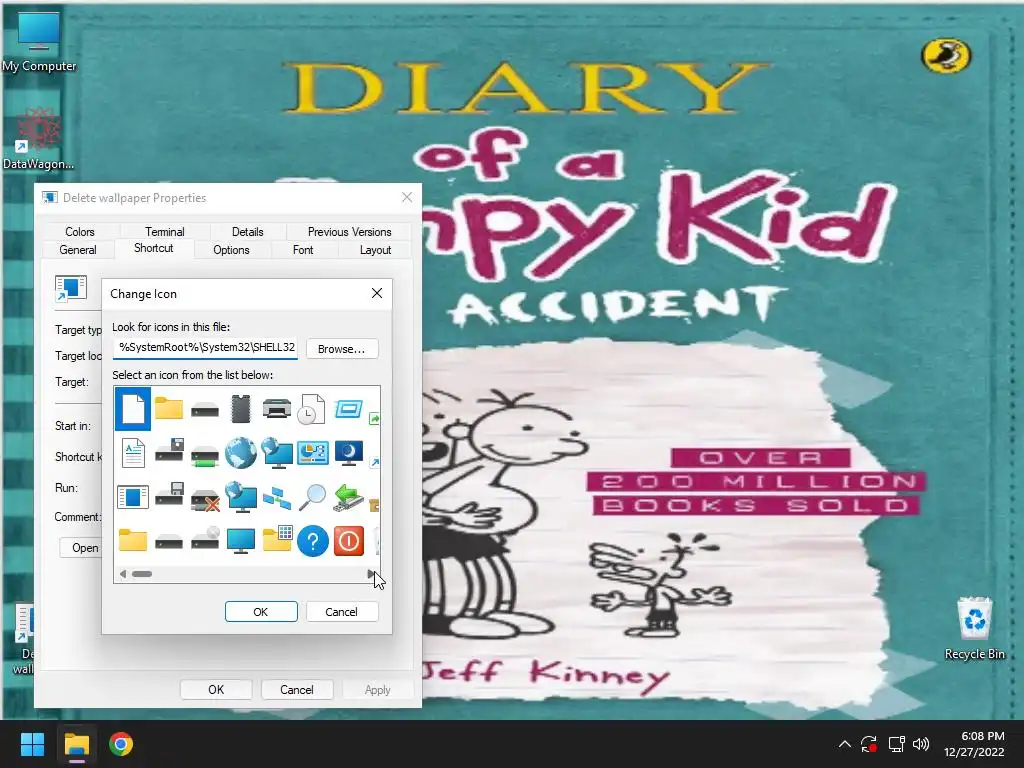Select the Recycle Bin on the desktop

click(x=974, y=628)
